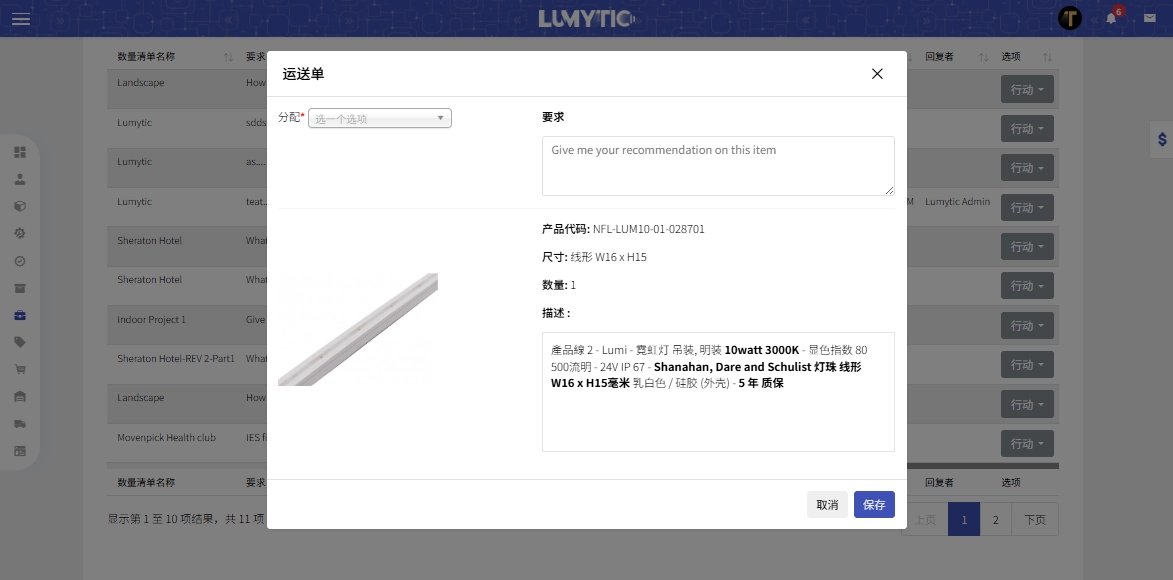Click the profile avatar in the top bar
The width and height of the screenshot is (1173, 580).
coord(1070,18)
